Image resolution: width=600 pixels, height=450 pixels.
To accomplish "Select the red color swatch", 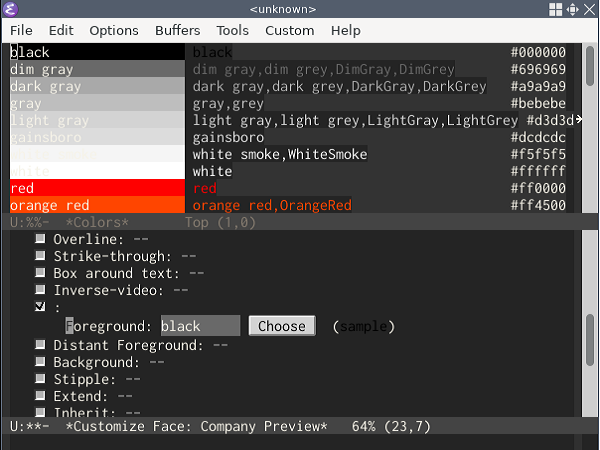I will (97, 188).
